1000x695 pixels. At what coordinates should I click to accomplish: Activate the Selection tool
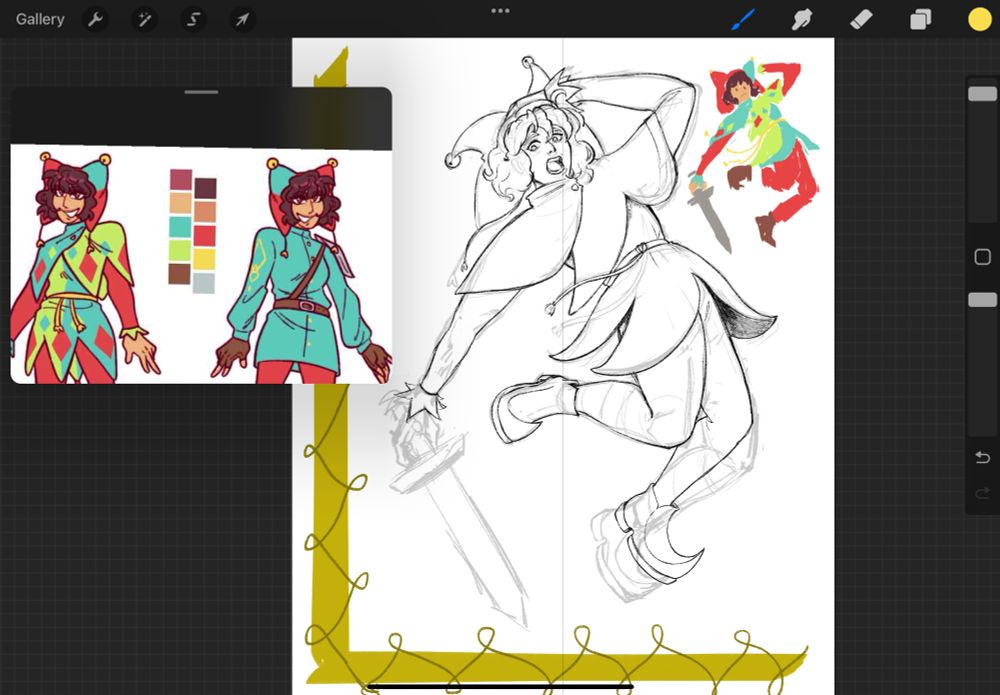[193, 20]
